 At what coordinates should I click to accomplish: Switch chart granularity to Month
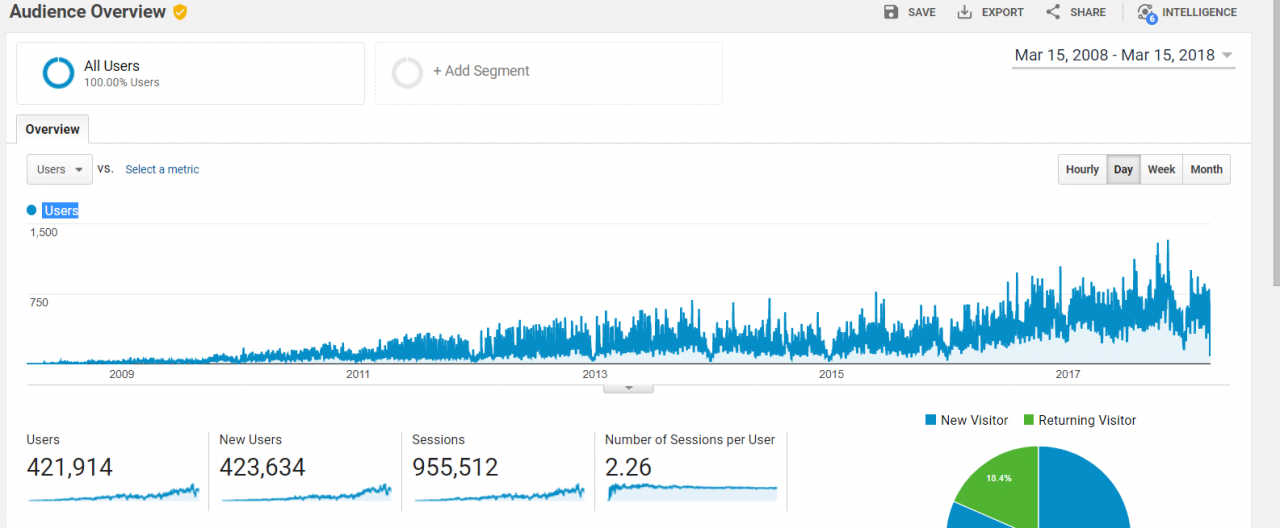pos(1206,170)
